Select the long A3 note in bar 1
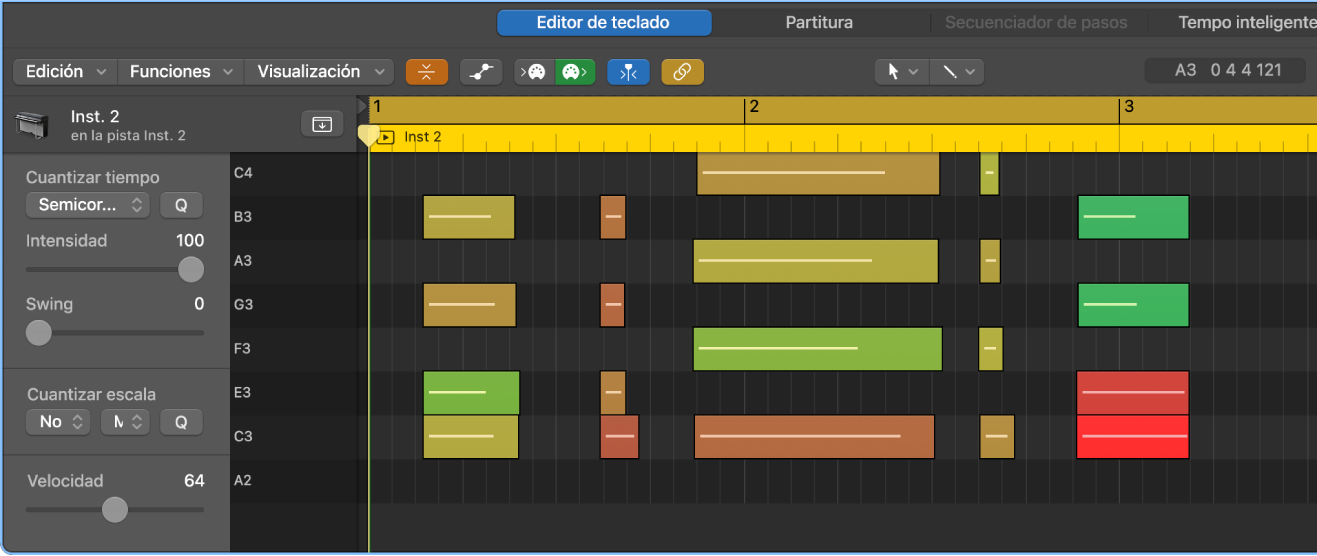Image resolution: width=1317 pixels, height=556 pixels. [x=816, y=261]
